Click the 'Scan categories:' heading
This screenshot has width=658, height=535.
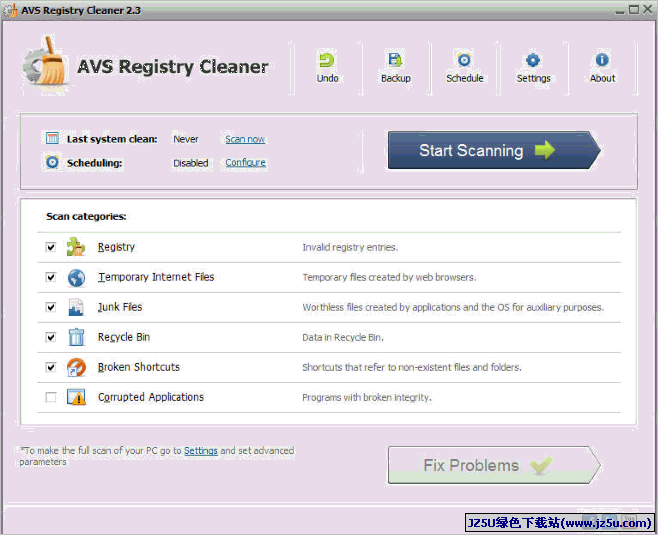[x=86, y=217]
